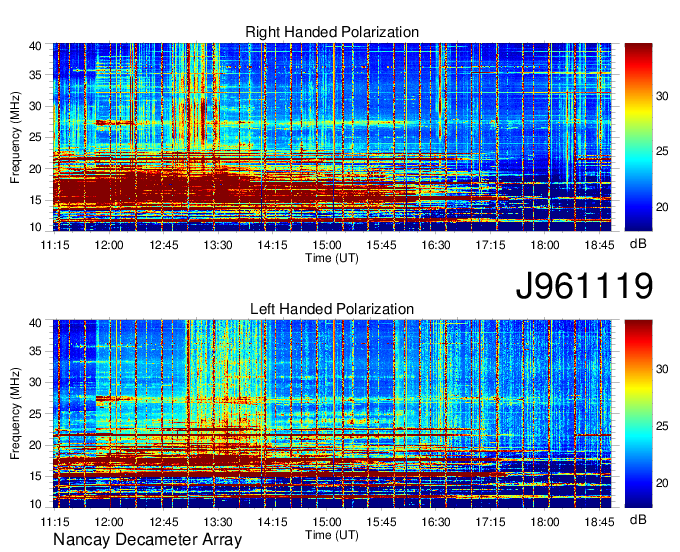
Task: Click the left-handed plot's color bar
Action: (638, 414)
